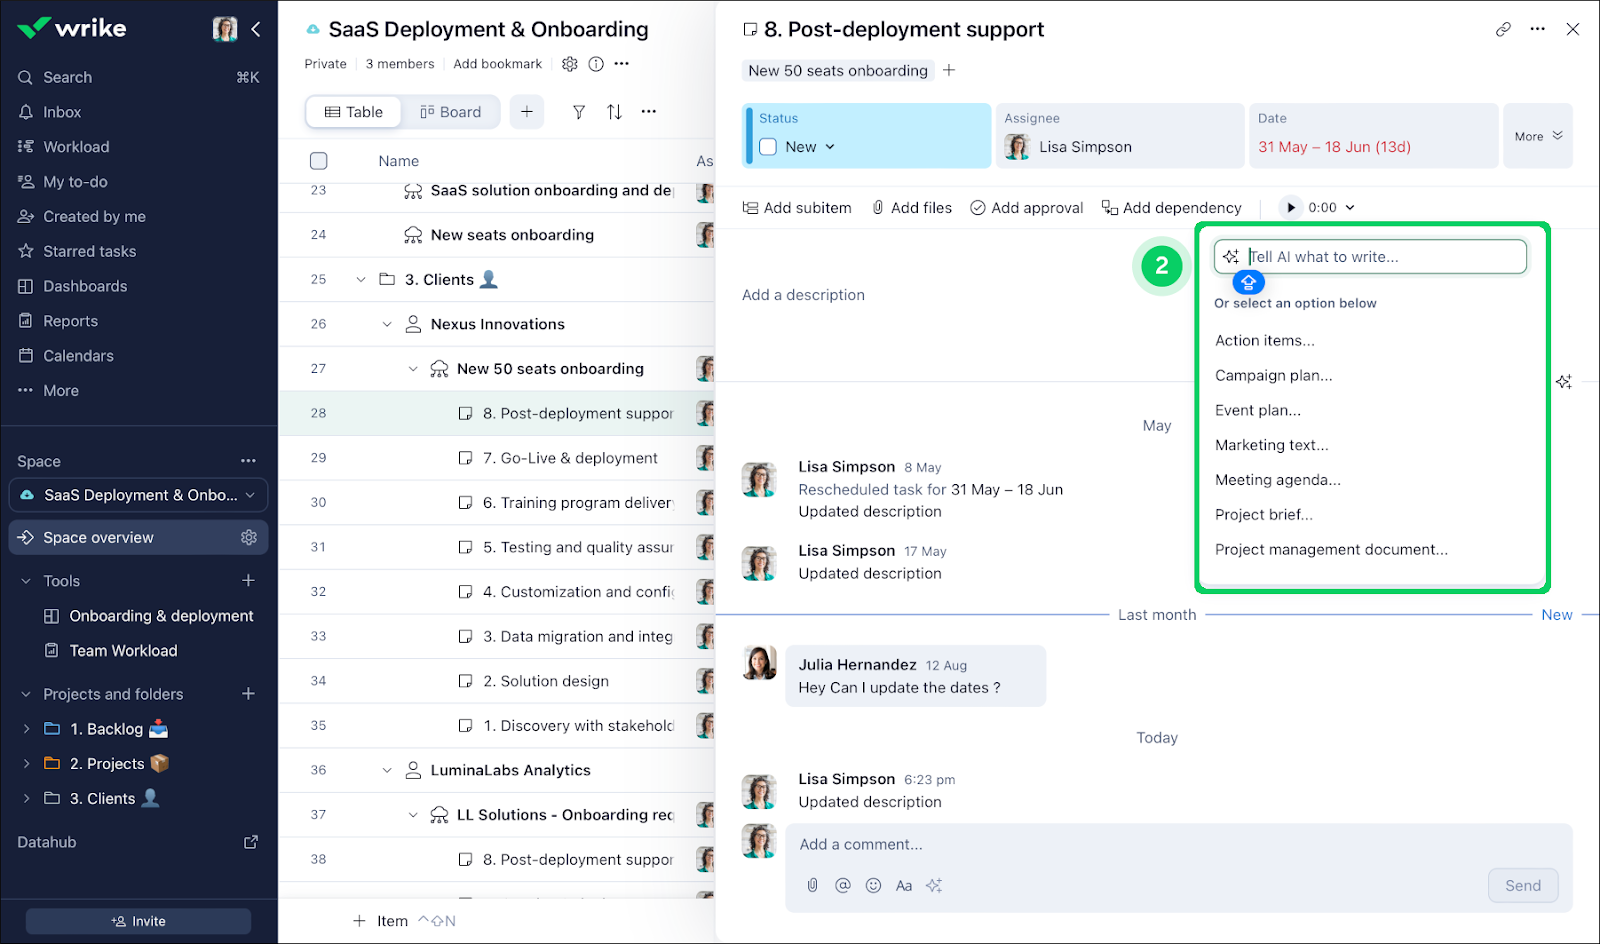Select Meeting agenda AI option
The image size is (1600, 944).
tap(1277, 480)
